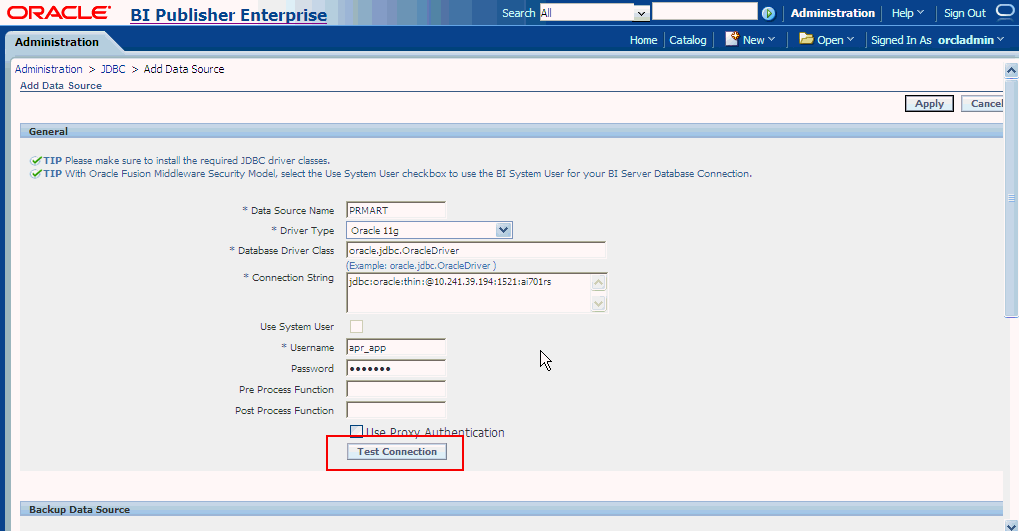The height and width of the screenshot is (531, 1019).
Task: Click the Password field
Action: (396, 368)
